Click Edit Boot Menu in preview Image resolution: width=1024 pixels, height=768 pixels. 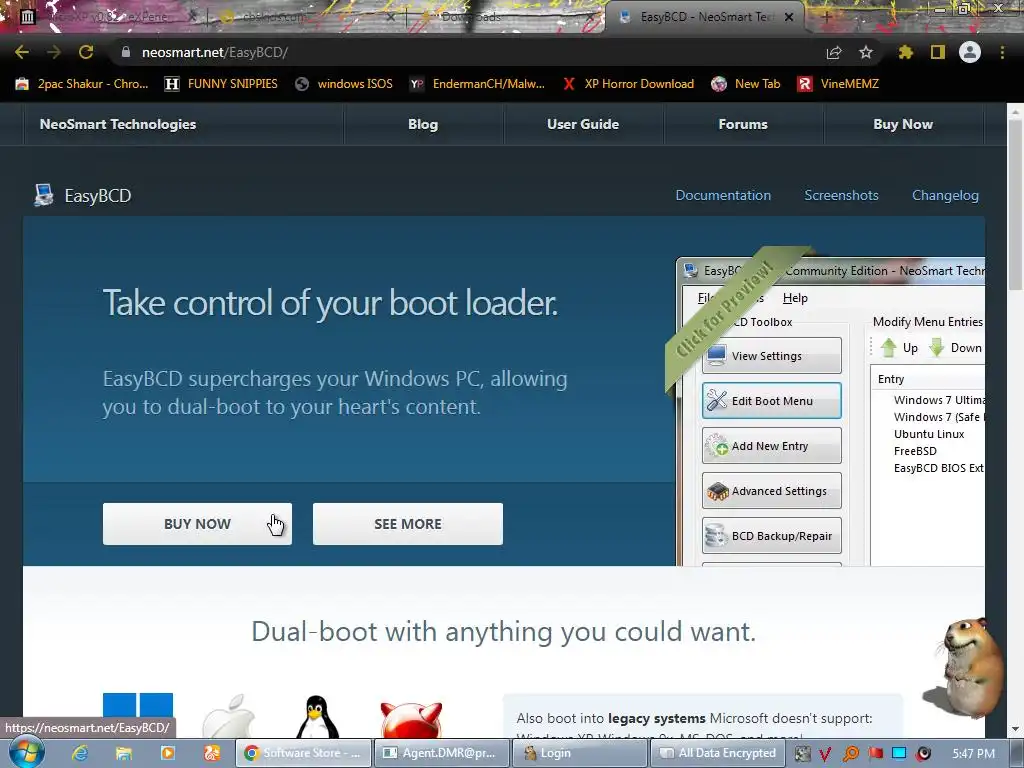click(x=772, y=400)
